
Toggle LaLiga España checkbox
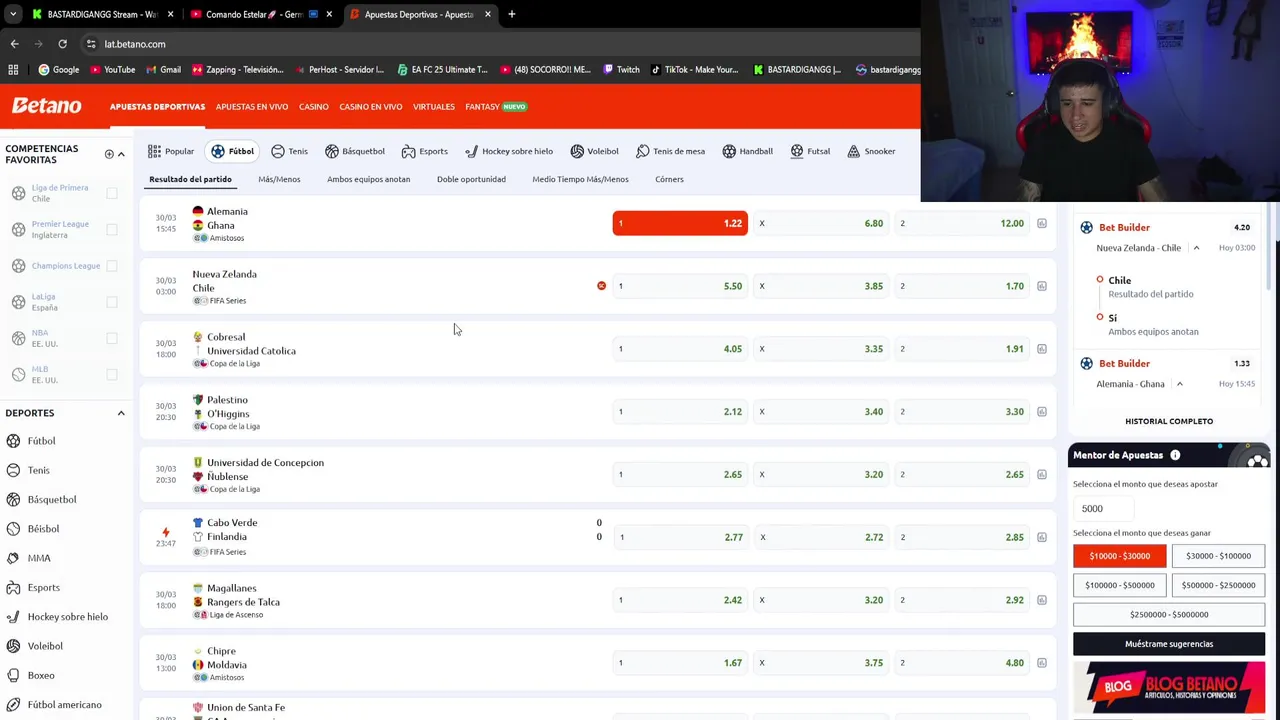[x=112, y=302]
